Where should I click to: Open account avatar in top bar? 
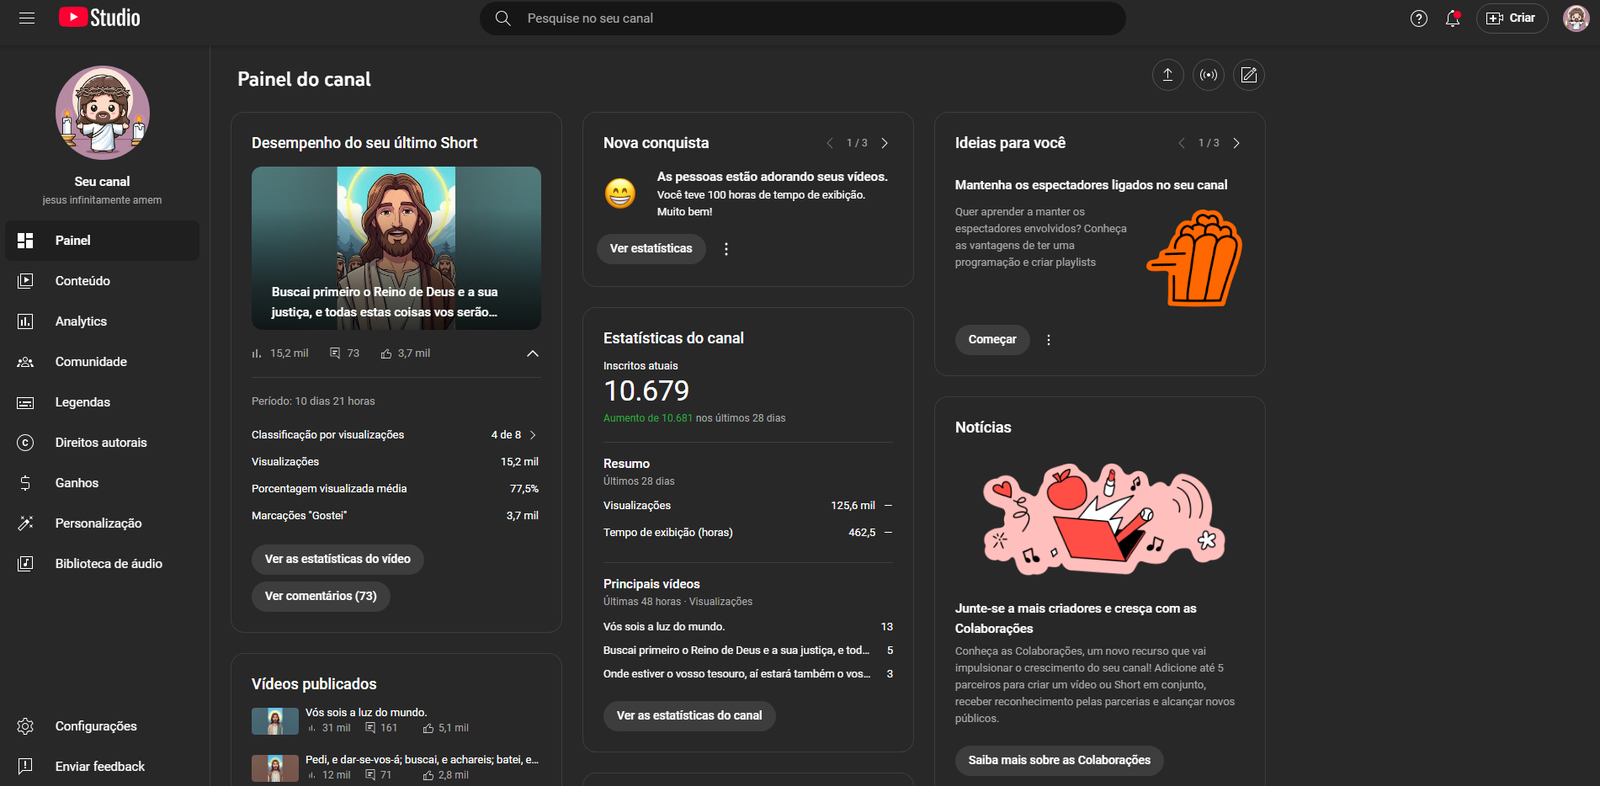[1575, 18]
